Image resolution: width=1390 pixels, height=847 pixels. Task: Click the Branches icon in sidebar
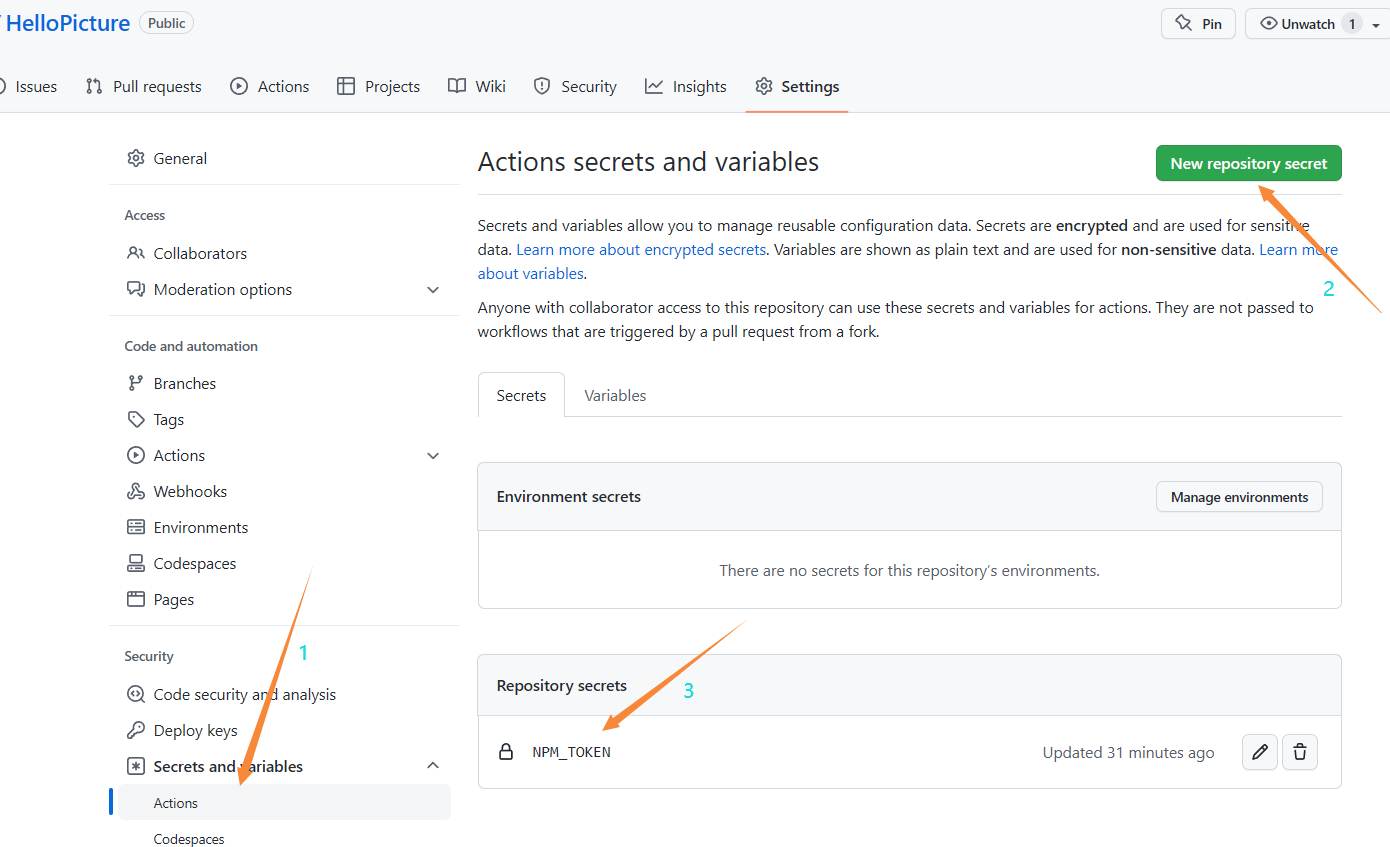pyautogui.click(x=136, y=383)
